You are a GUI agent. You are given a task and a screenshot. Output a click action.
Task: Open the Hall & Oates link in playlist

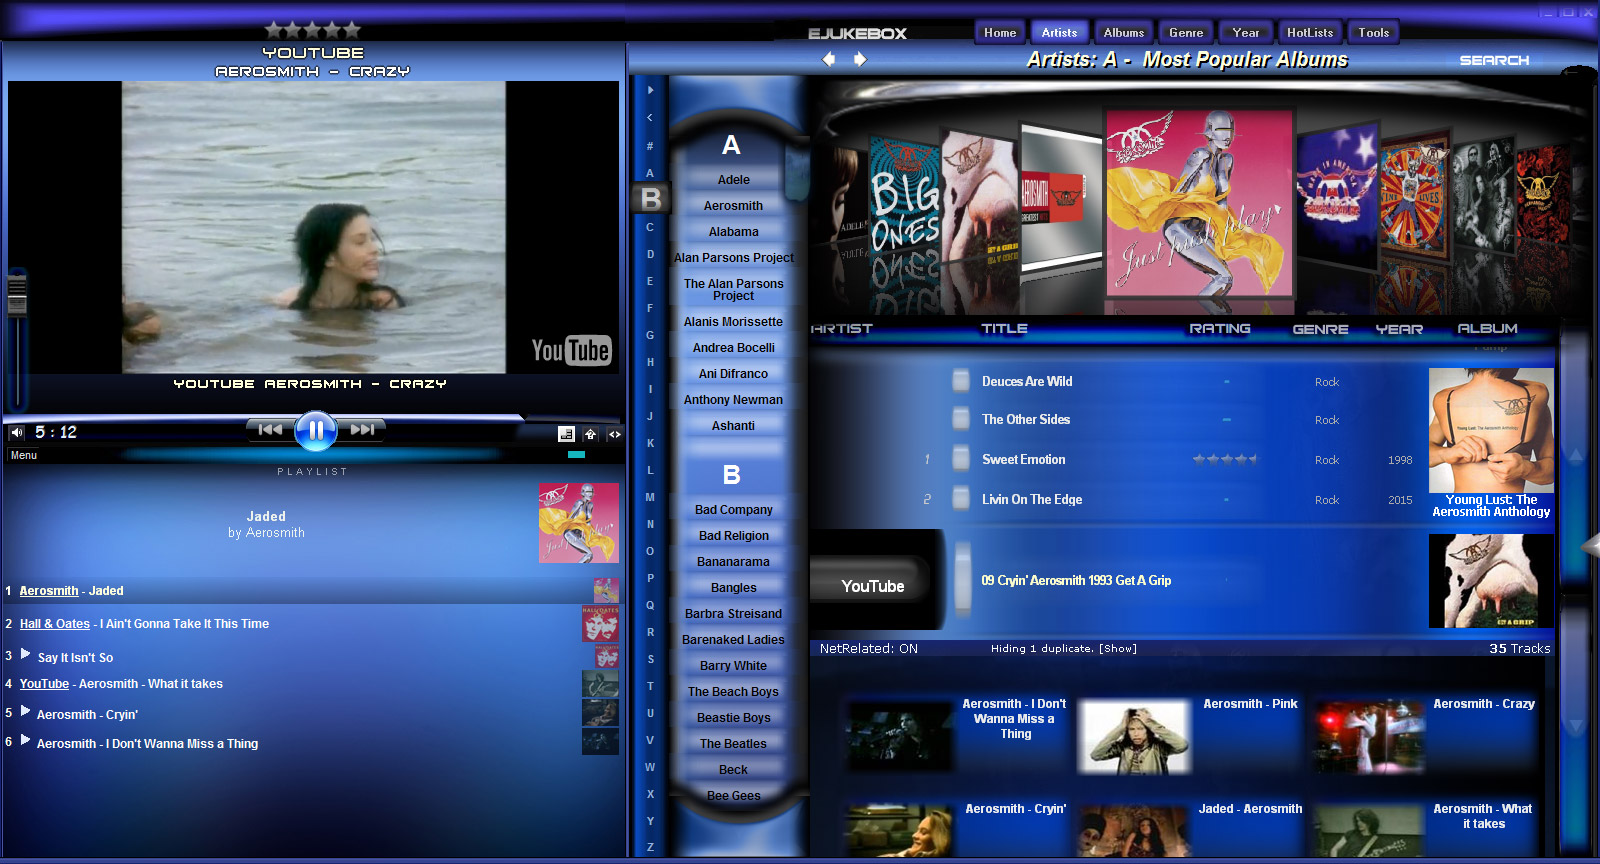55,624
